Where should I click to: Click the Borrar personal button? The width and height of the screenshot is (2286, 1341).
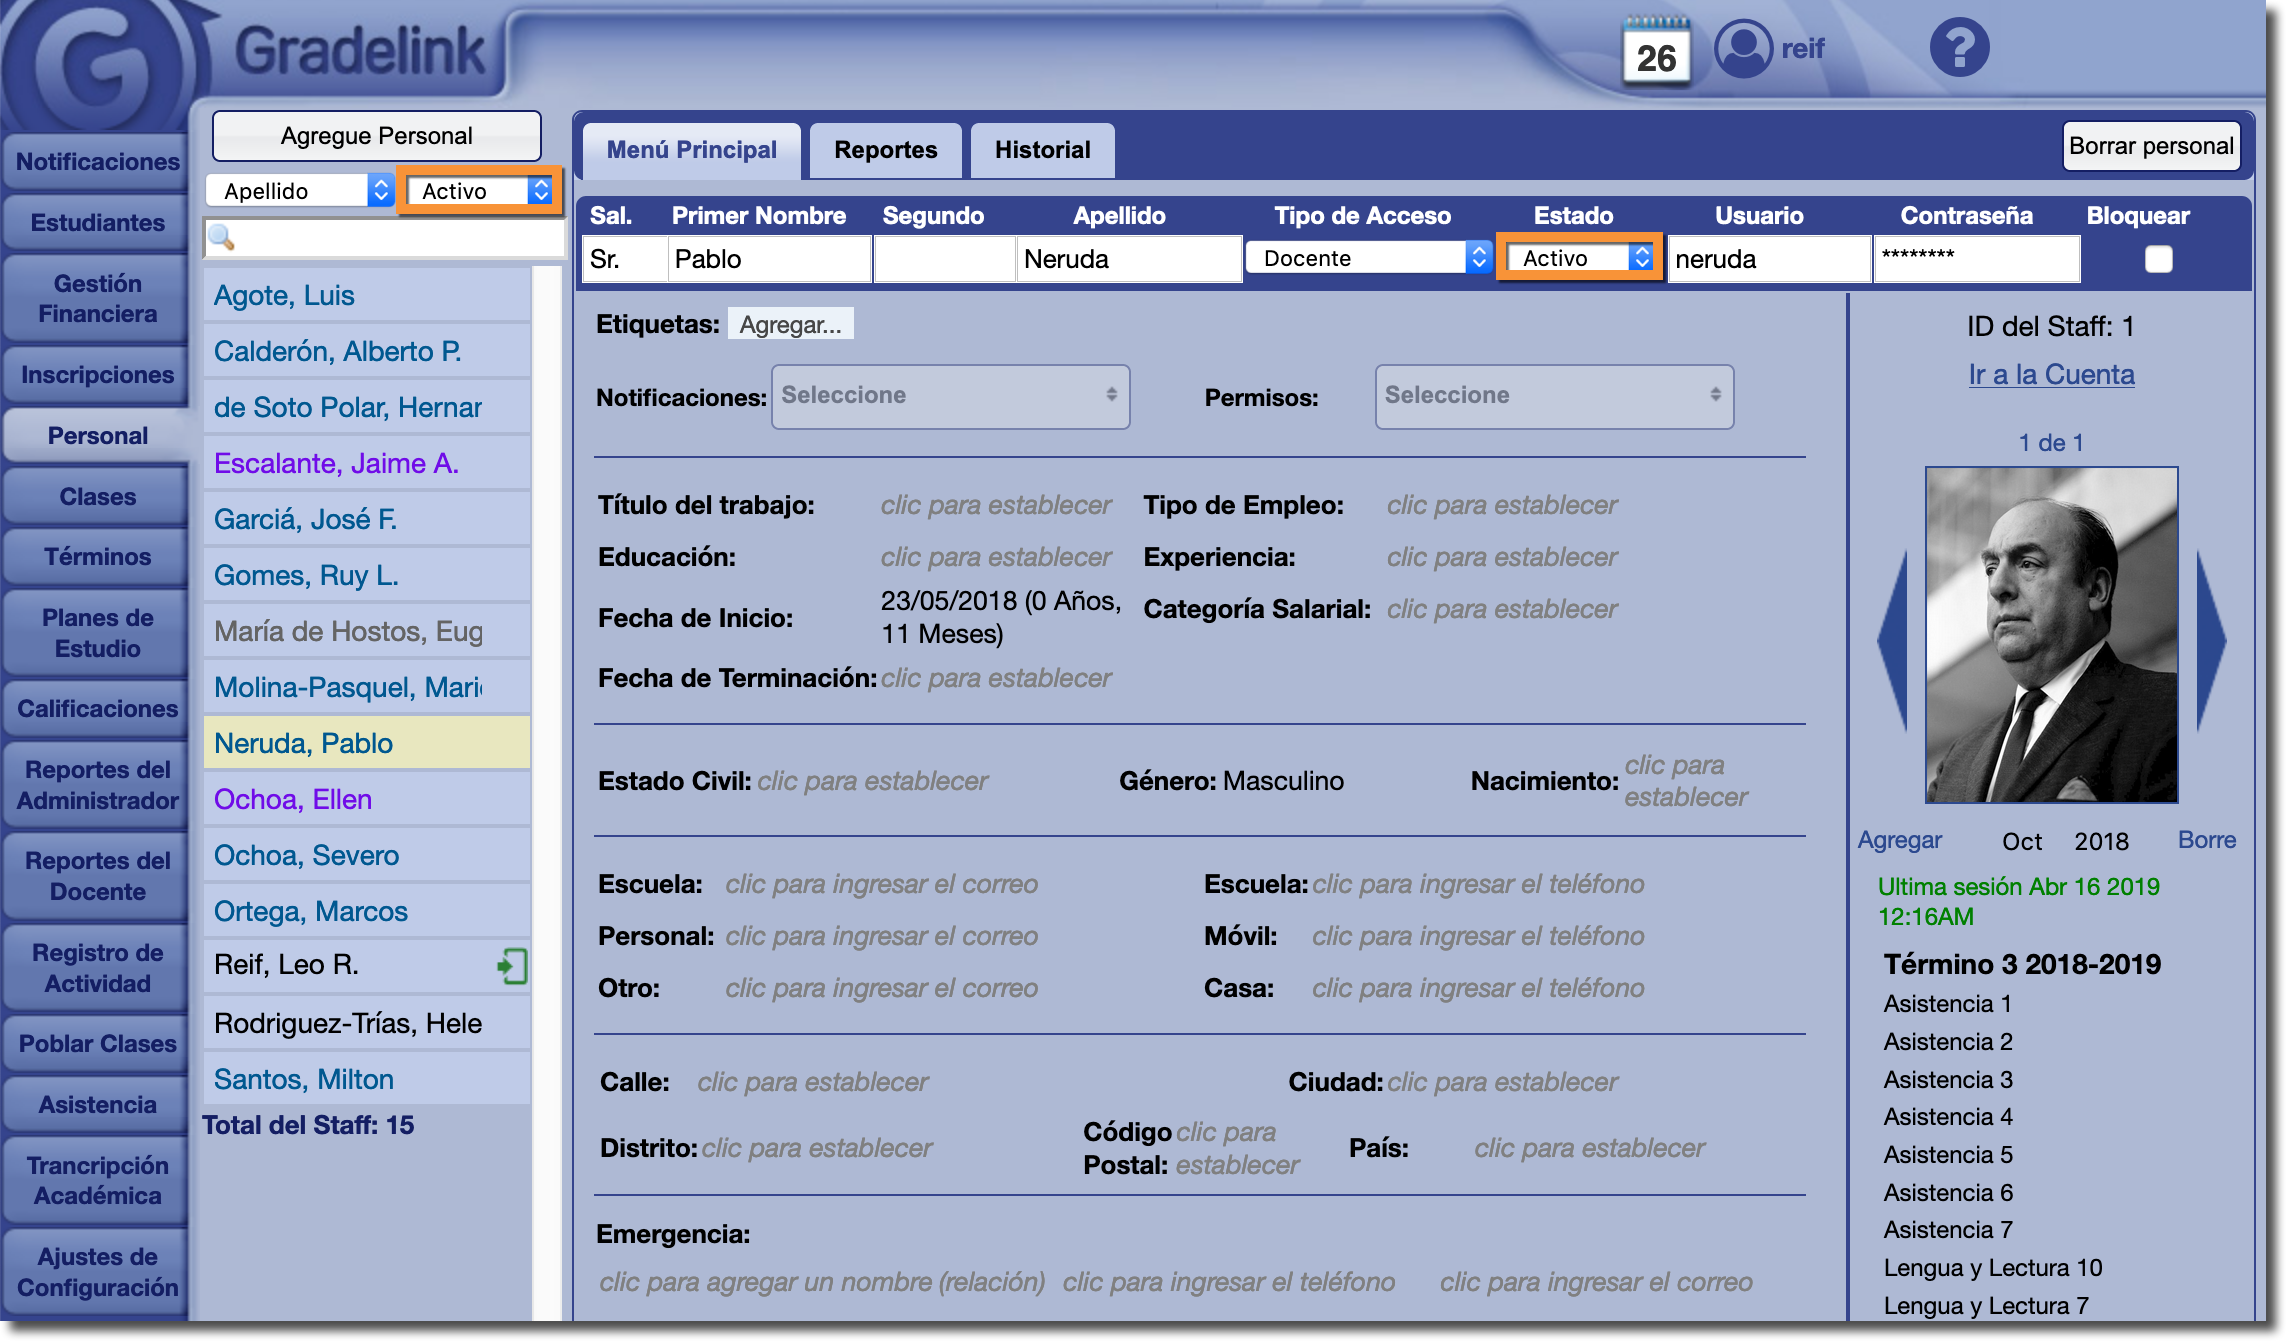[2150, 146]
